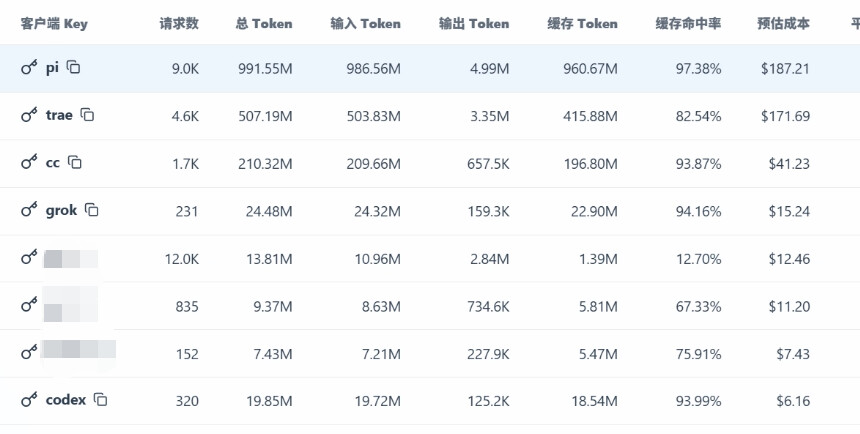
Task: Open the trae key name
Action: 59,115
